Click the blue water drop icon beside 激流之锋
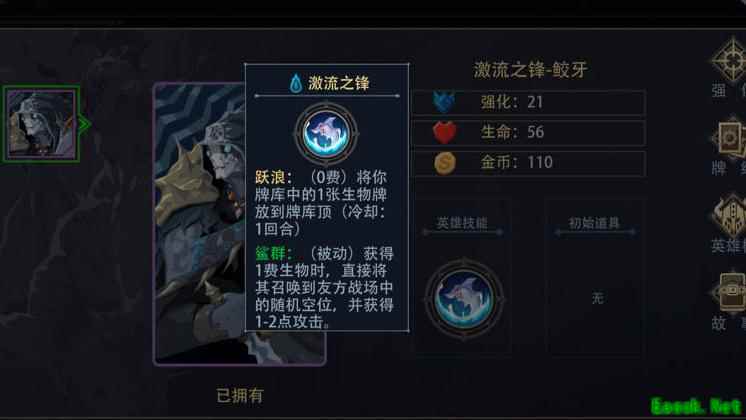The image size is (746, 420). pos(296,83)
